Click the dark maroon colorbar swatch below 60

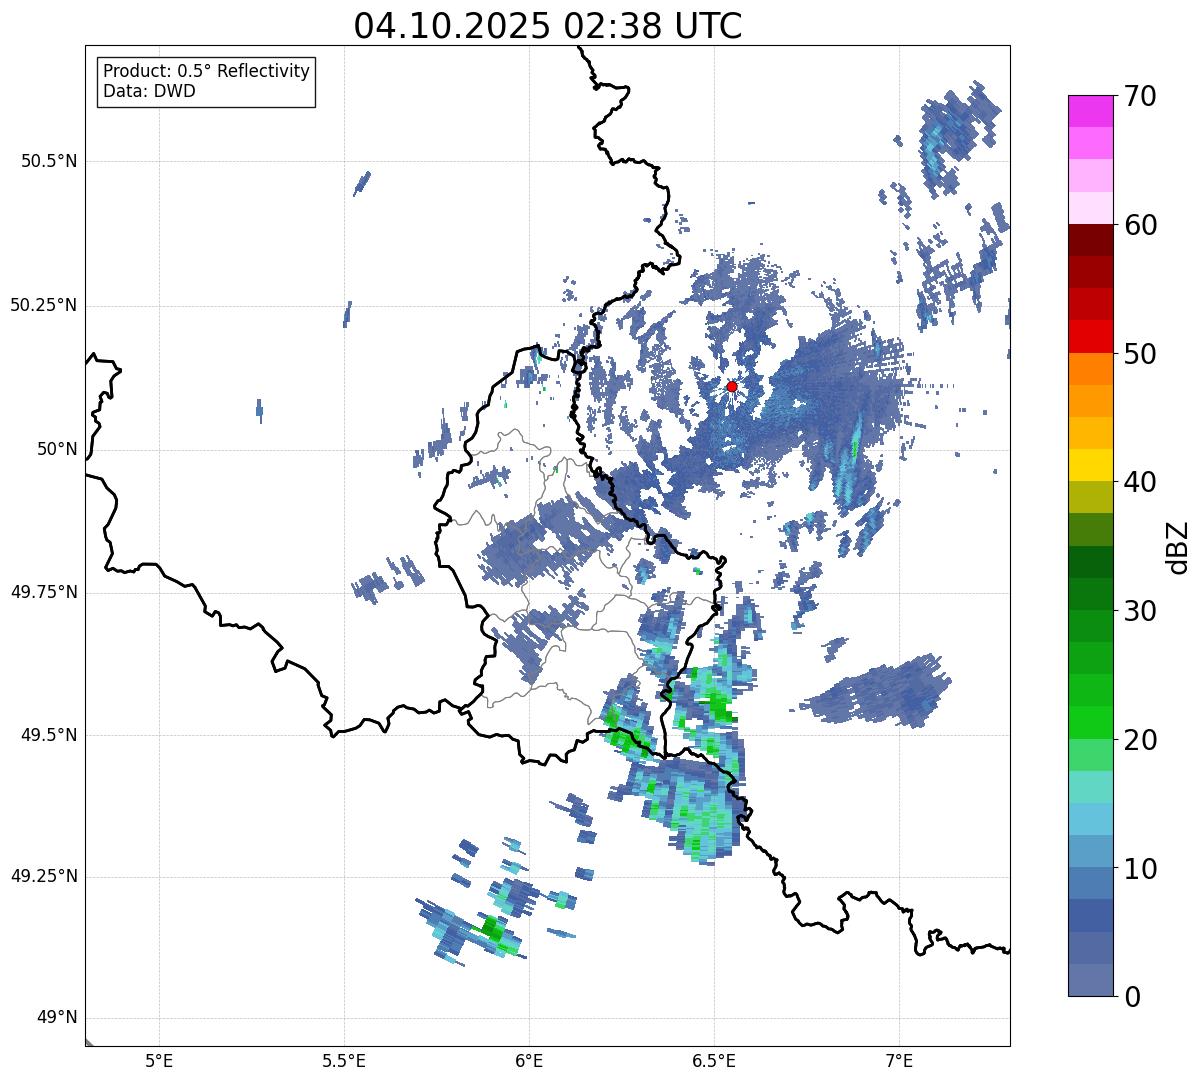1091,240
